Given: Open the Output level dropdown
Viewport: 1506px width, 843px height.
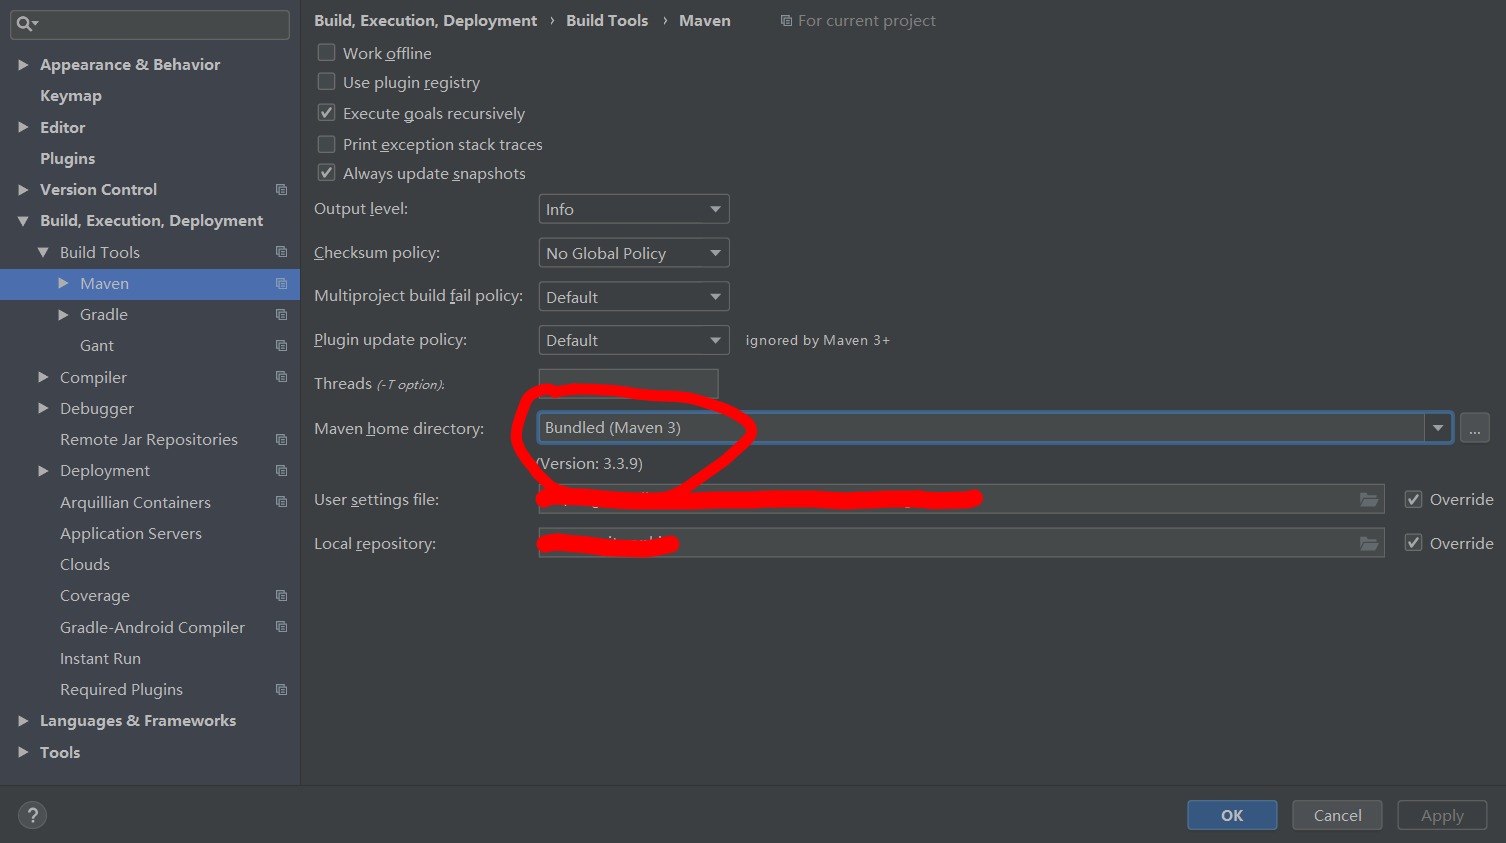Looking at the screenshot, I should coord(634,209).
